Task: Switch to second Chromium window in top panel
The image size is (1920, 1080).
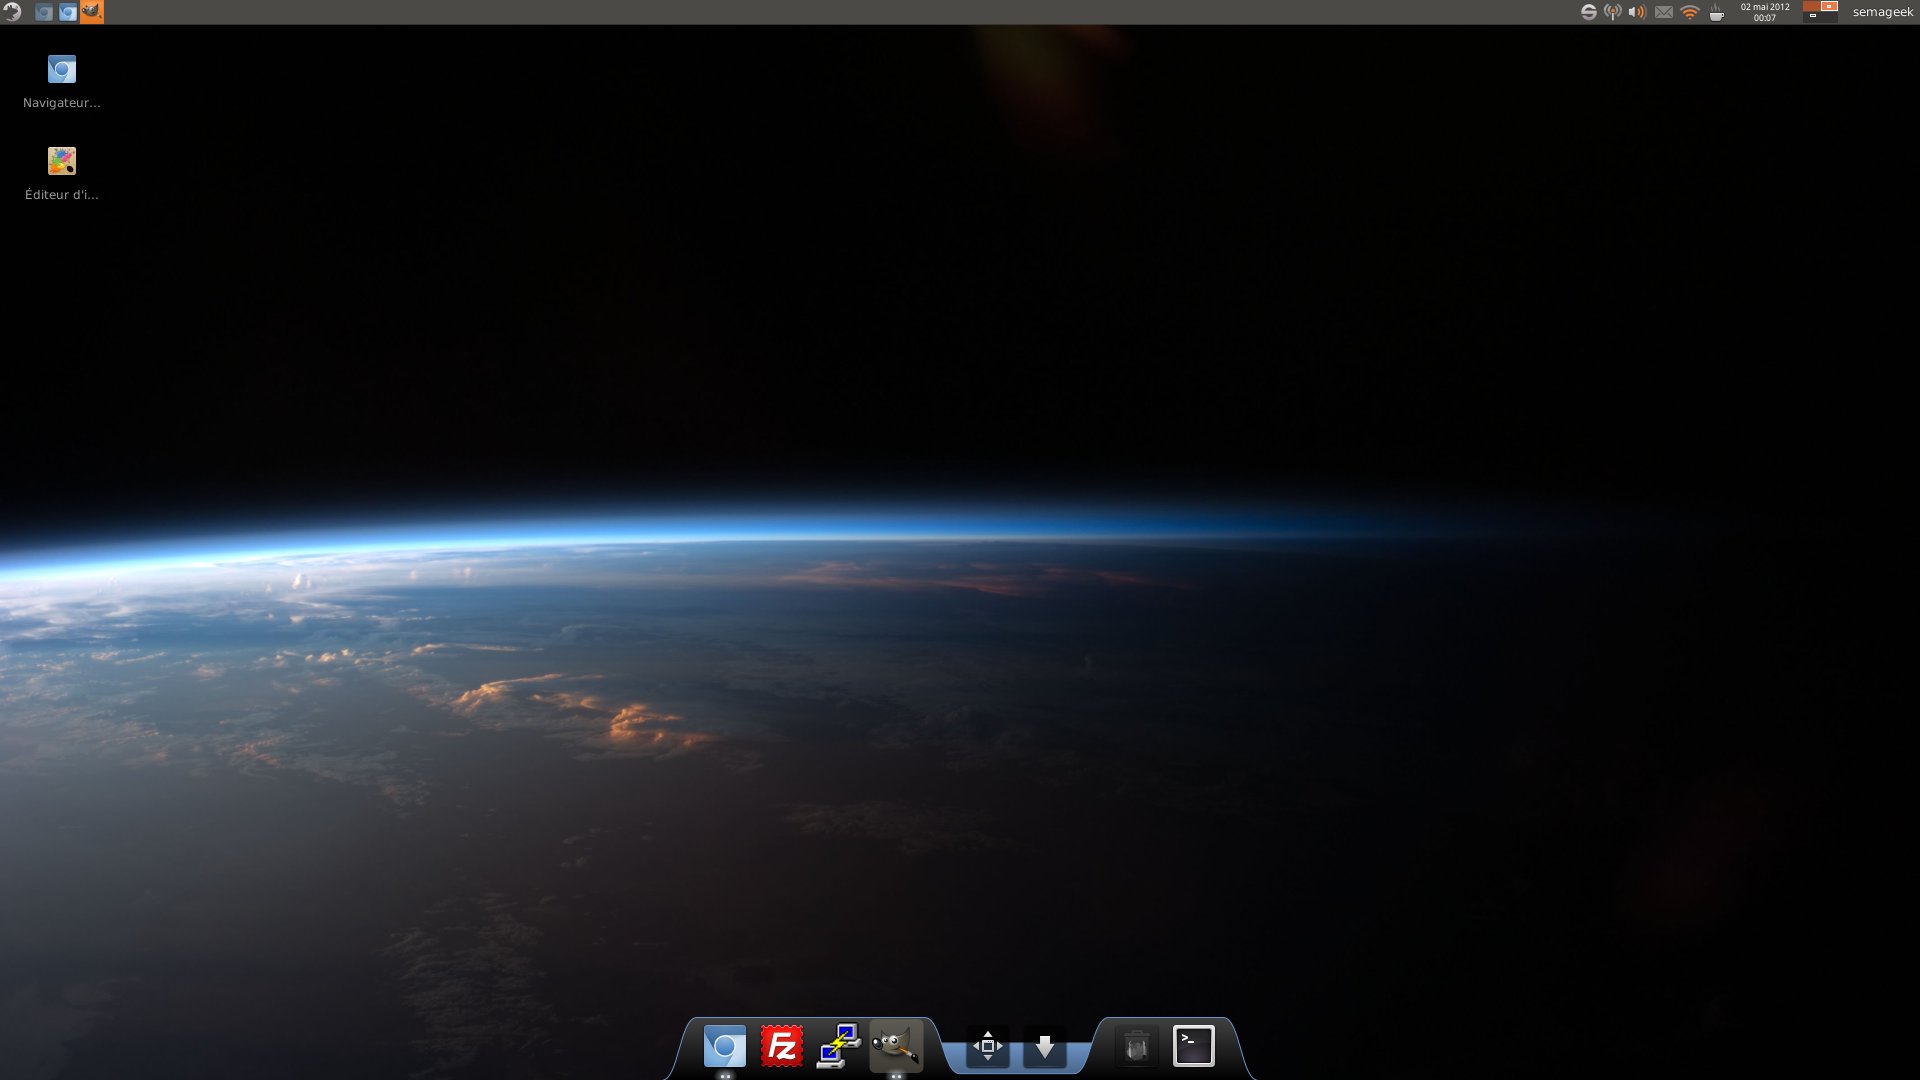Action: 68,12
